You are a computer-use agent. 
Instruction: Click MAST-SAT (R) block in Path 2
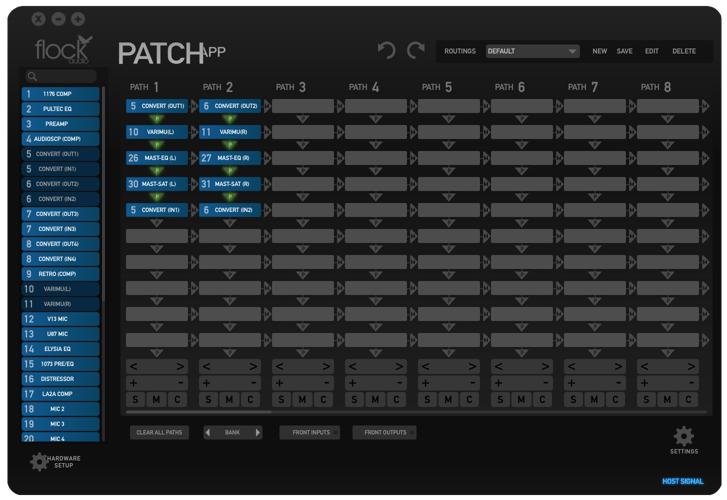(x=230, y=184)
